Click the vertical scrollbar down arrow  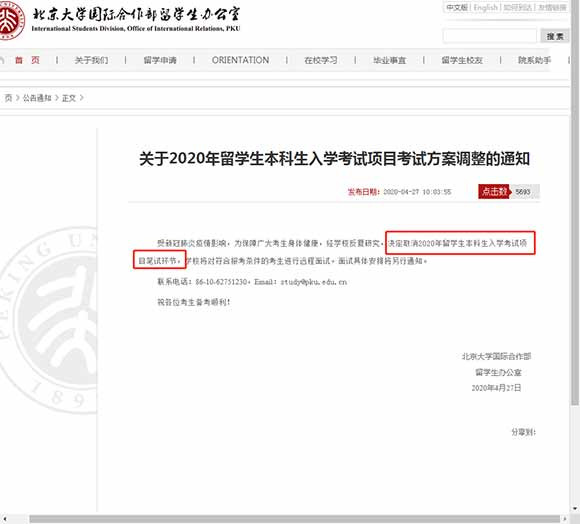(574, 509)
